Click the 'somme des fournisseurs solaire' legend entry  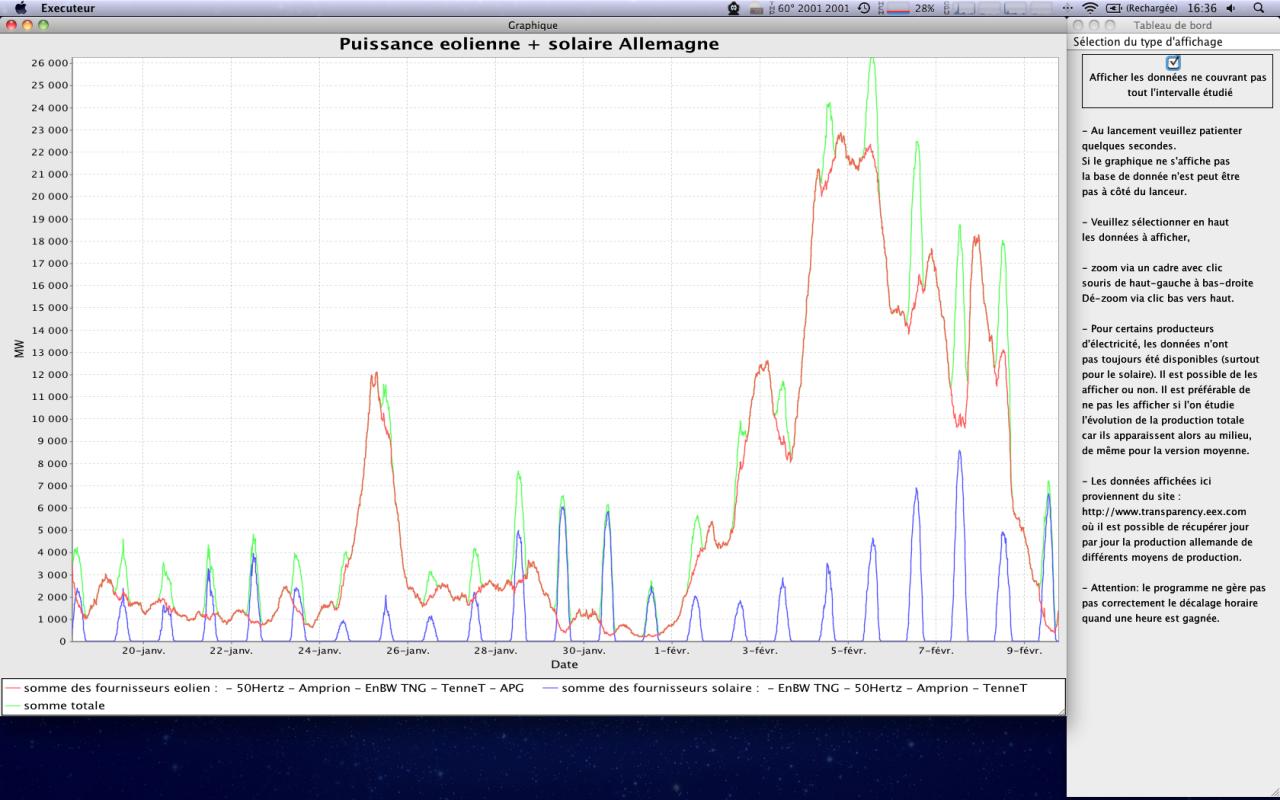785,688
